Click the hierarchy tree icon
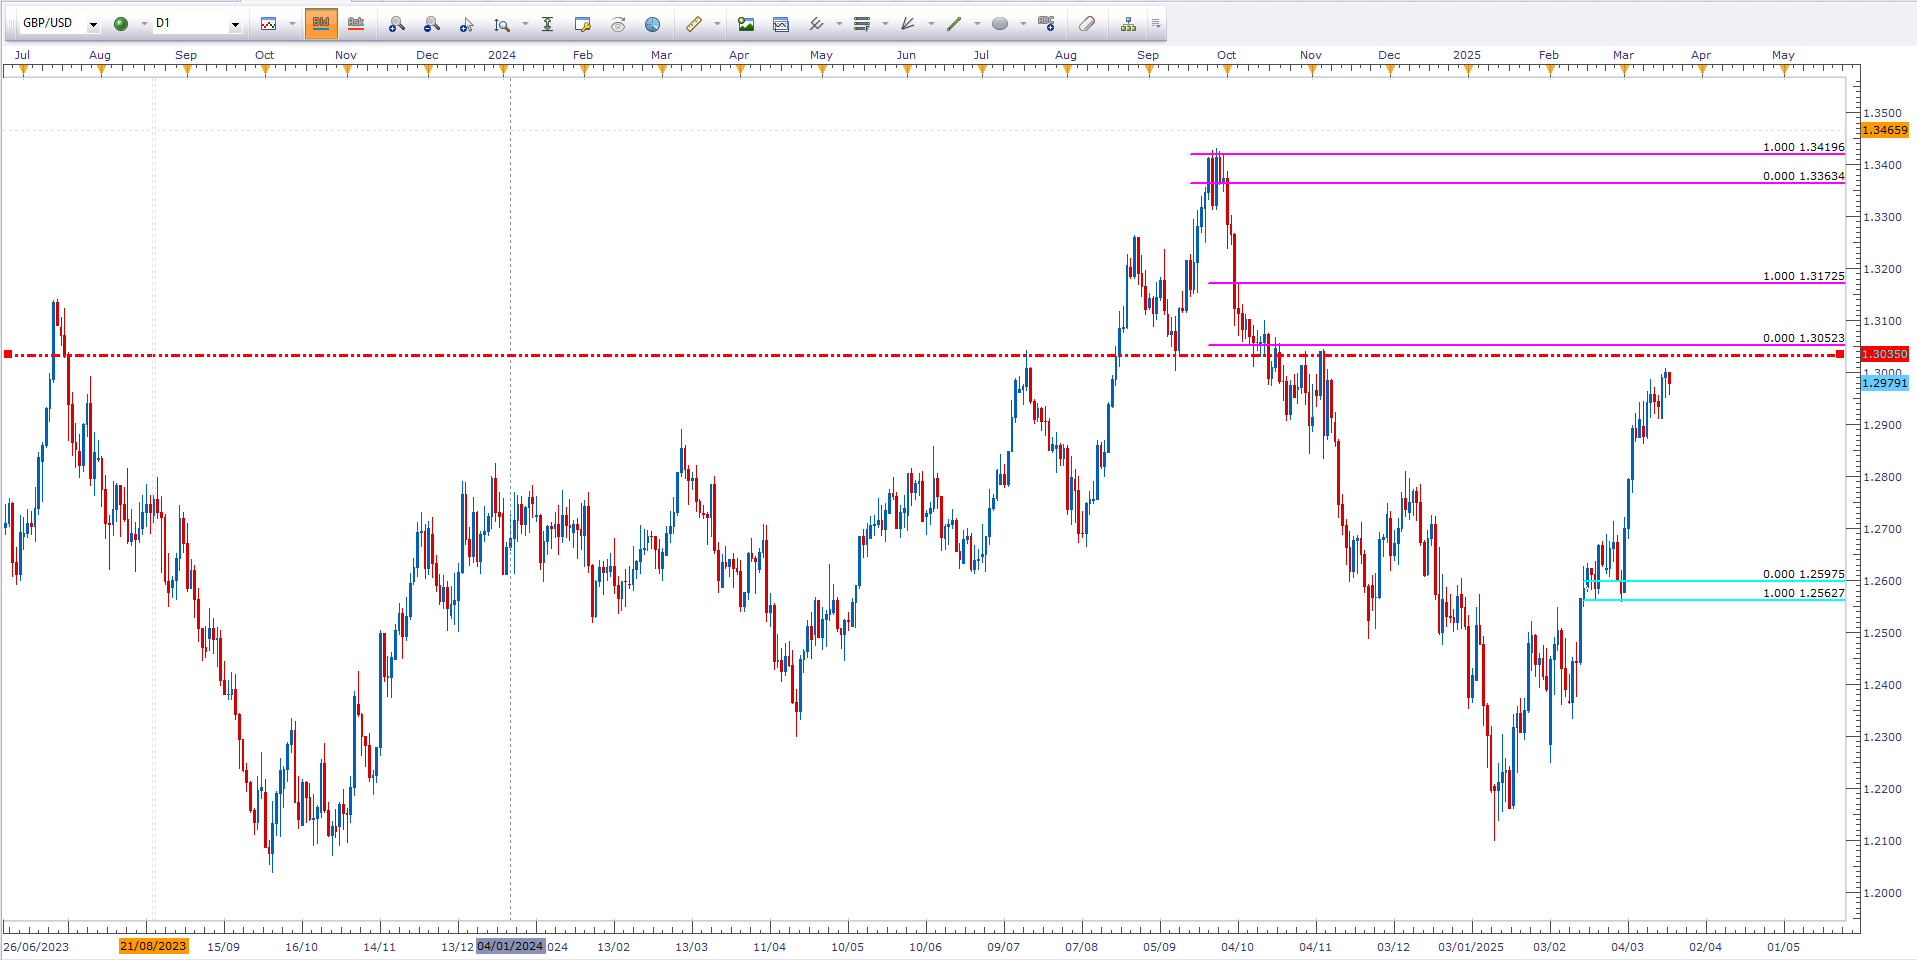 1128,24
